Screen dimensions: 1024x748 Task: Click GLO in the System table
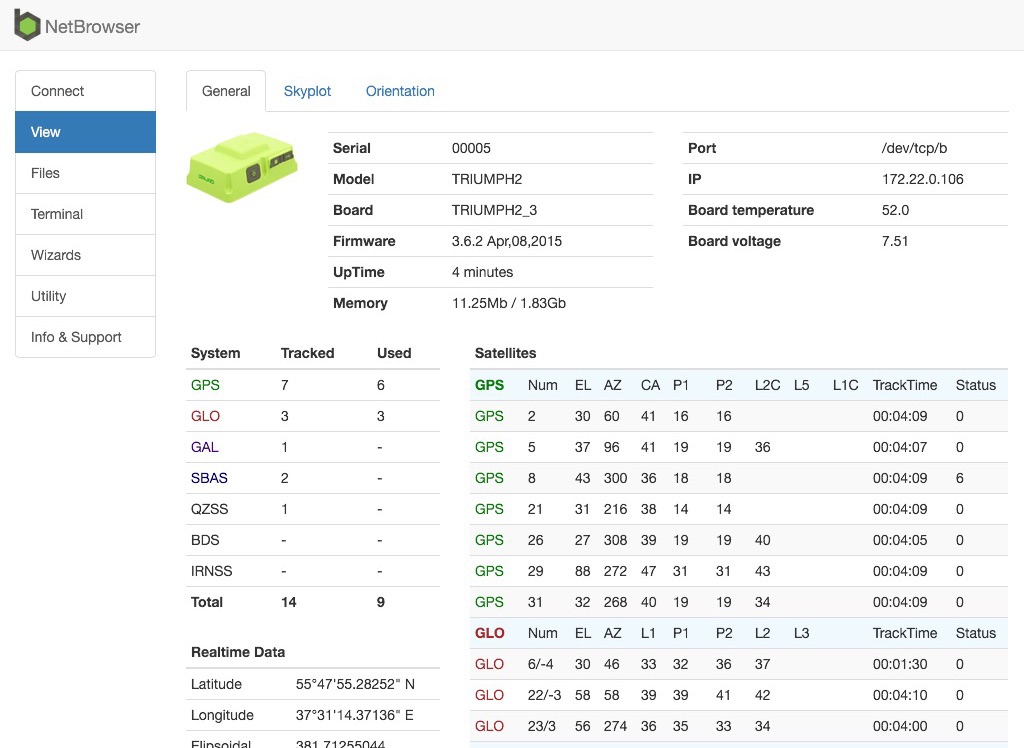[205, 416]
